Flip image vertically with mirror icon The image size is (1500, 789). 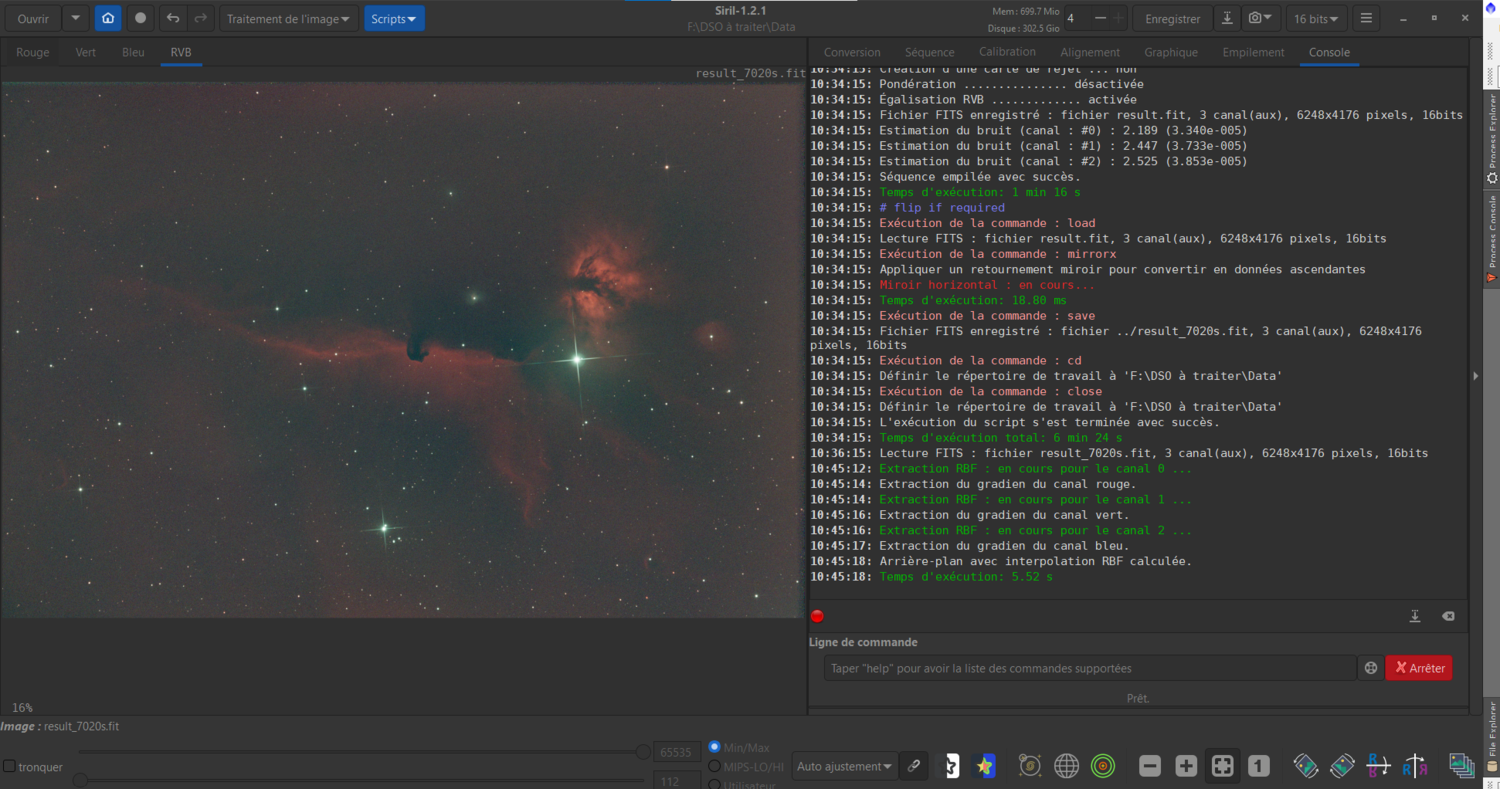1378,766
